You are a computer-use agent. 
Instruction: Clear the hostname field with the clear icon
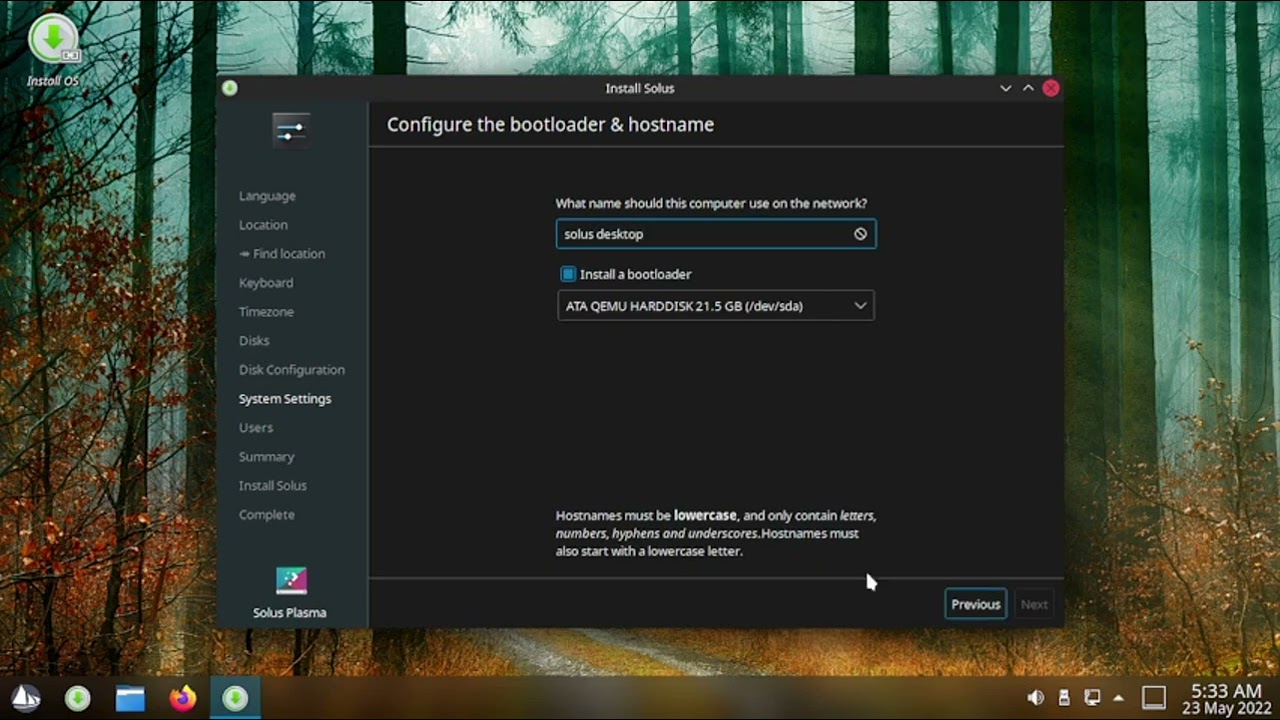pos(860,234)
